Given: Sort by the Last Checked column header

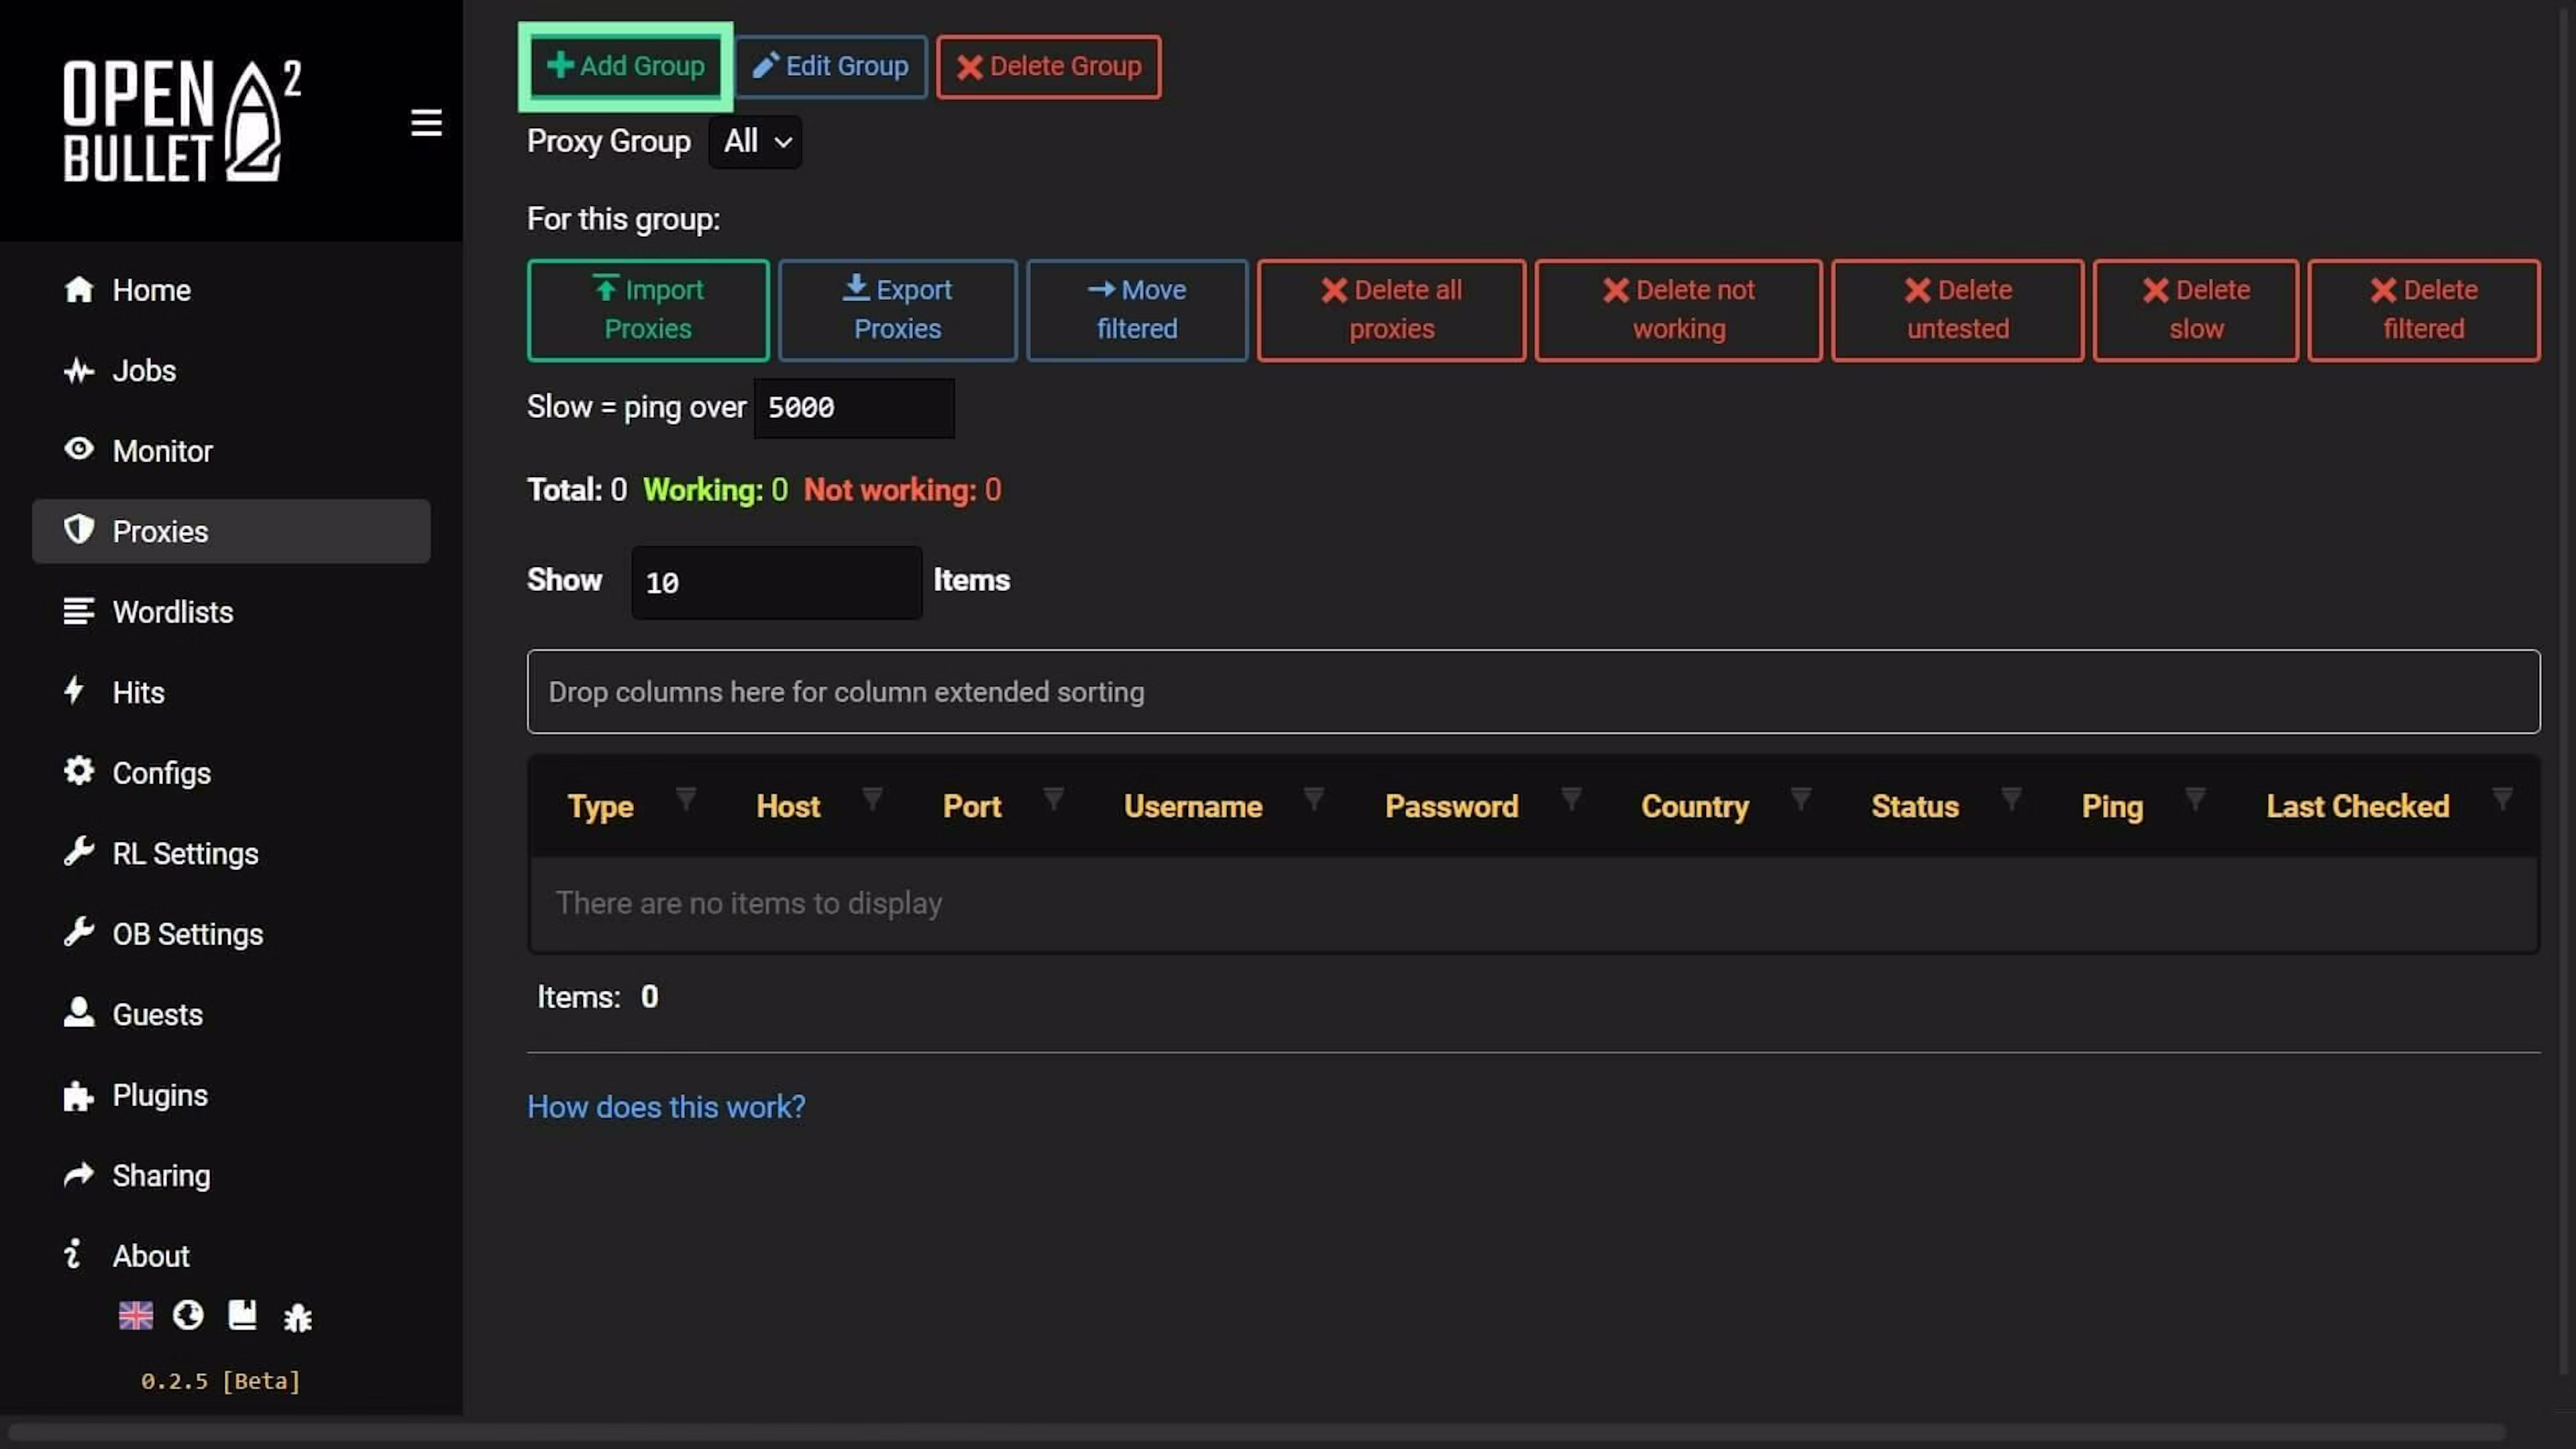Looking at the screenshot, I should pyautogui.click(x=2358, y=806).
